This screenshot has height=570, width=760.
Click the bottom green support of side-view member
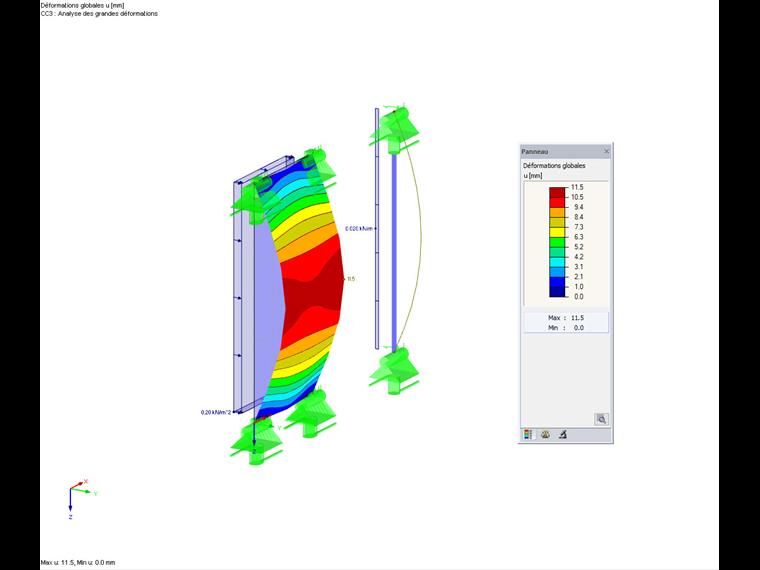pos(395,371)
